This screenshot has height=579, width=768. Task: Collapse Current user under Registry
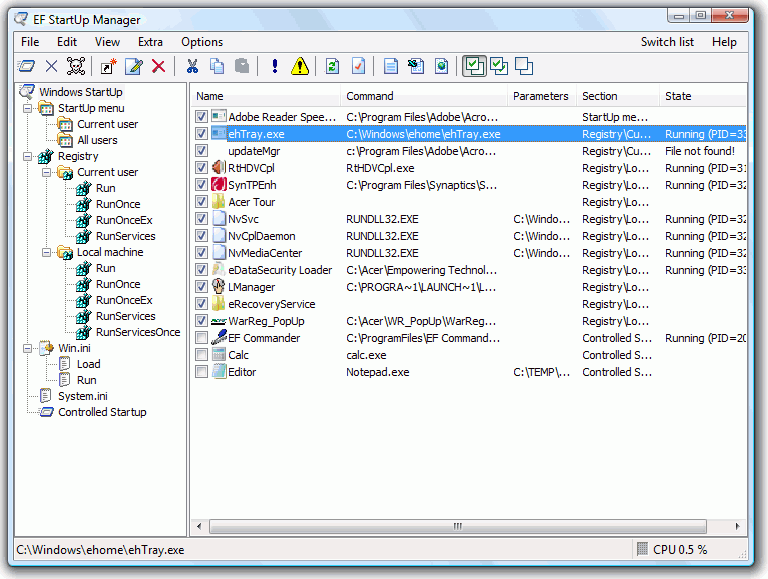coord(47,172)
